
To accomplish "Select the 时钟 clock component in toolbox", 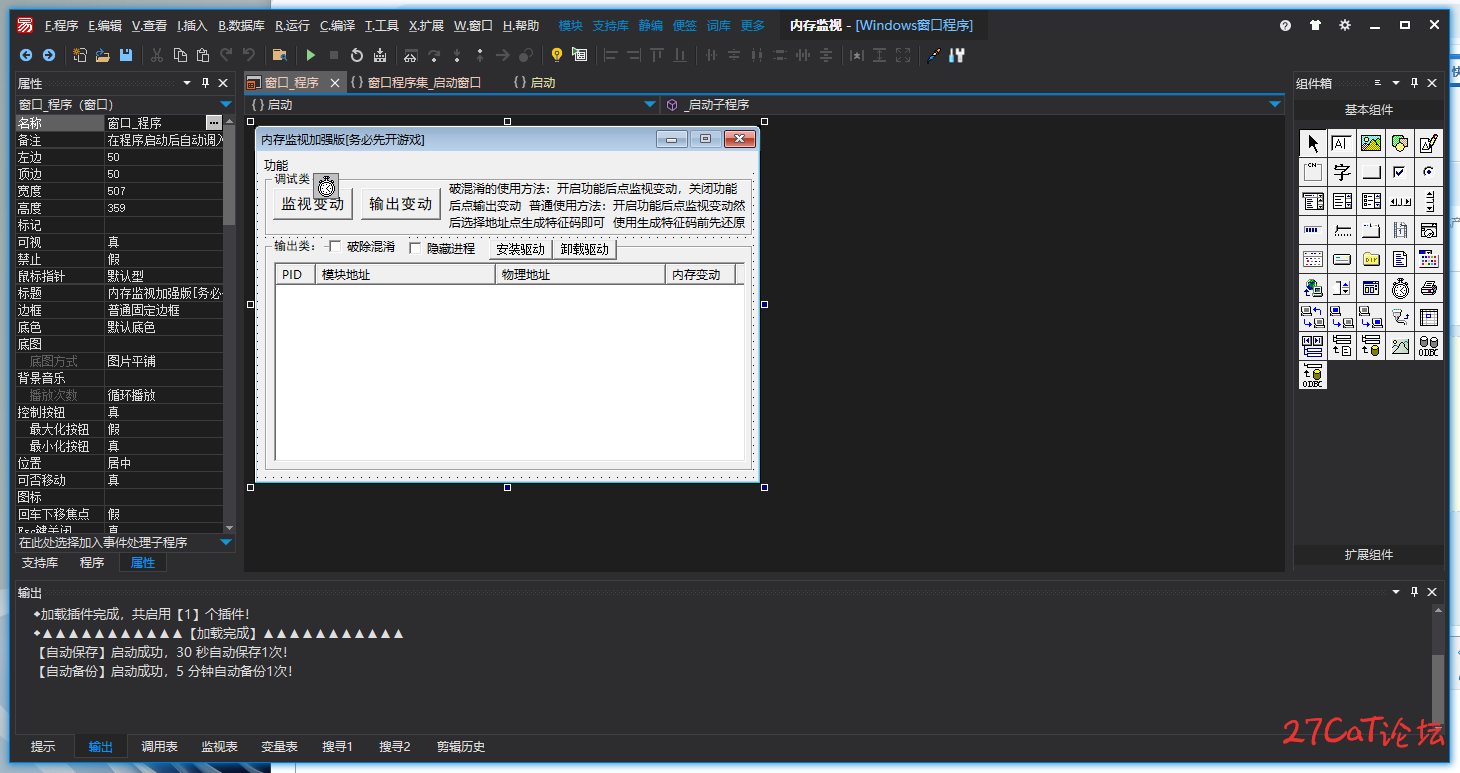I will pos(1400,288).
